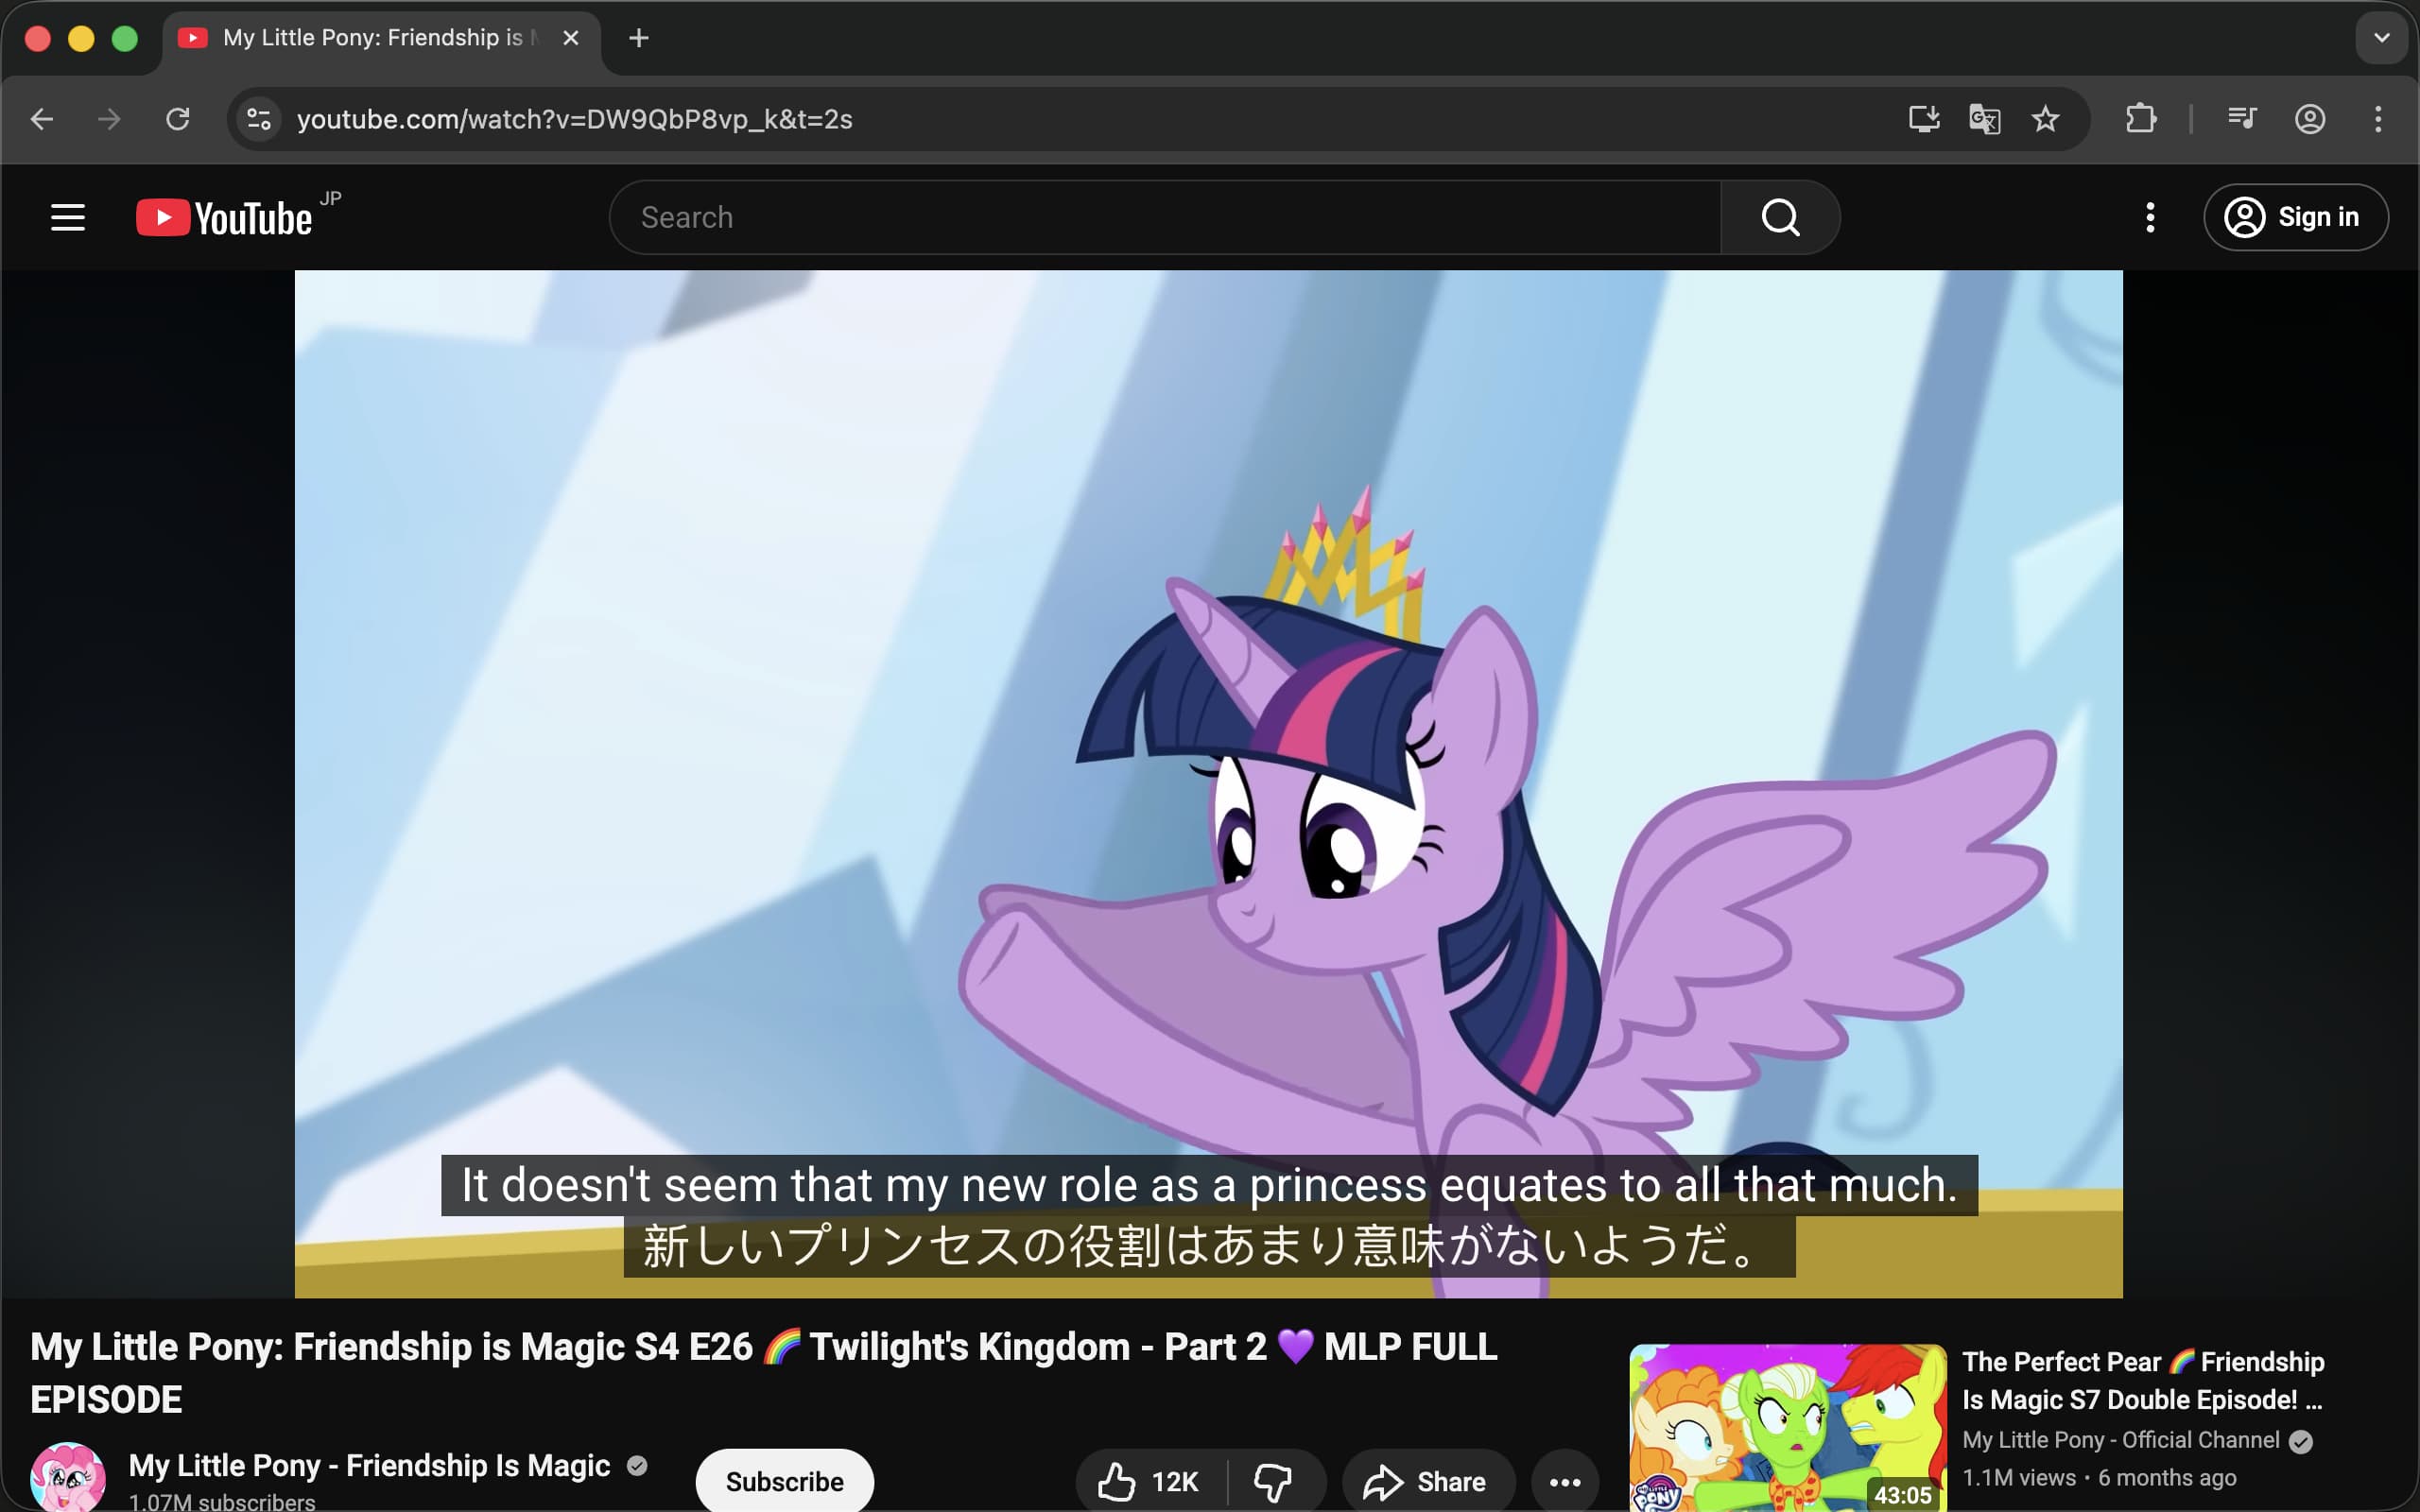Click the Sign in button
Screen dimensions: 2420x1512
pyautogui.click(x=2296, y=217)
